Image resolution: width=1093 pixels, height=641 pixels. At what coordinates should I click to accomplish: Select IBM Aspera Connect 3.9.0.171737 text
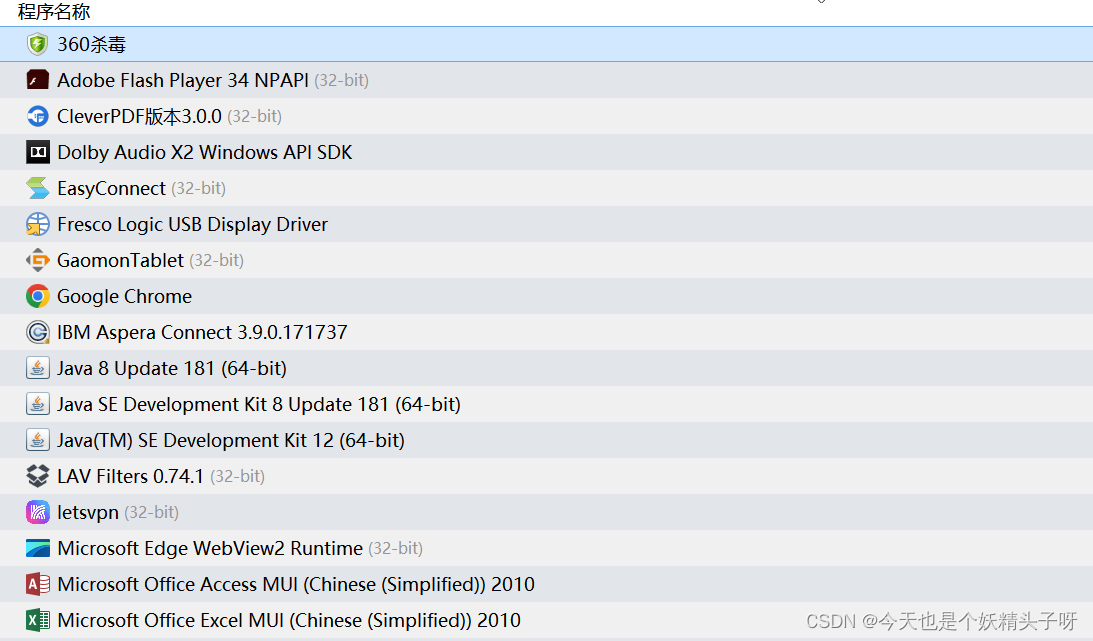click(x=202, y=332)
